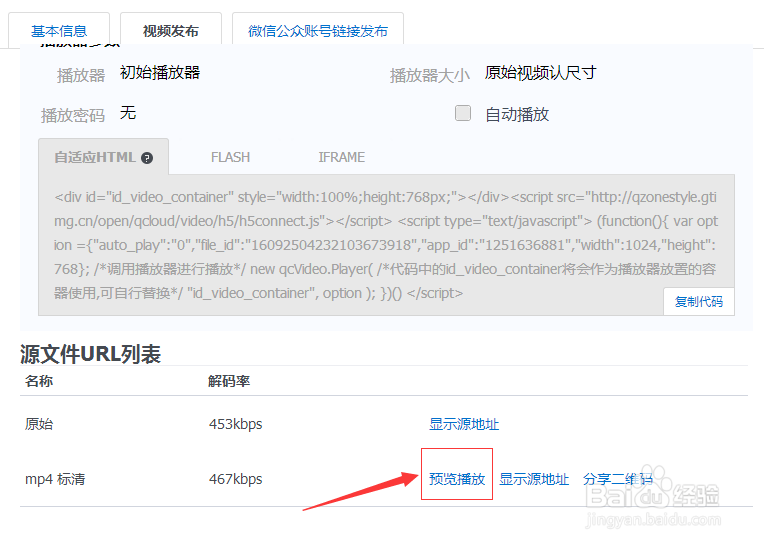Screen dimensions: 764x546
Task: Enable the 自动播放 checkbox
Action: 462,113
